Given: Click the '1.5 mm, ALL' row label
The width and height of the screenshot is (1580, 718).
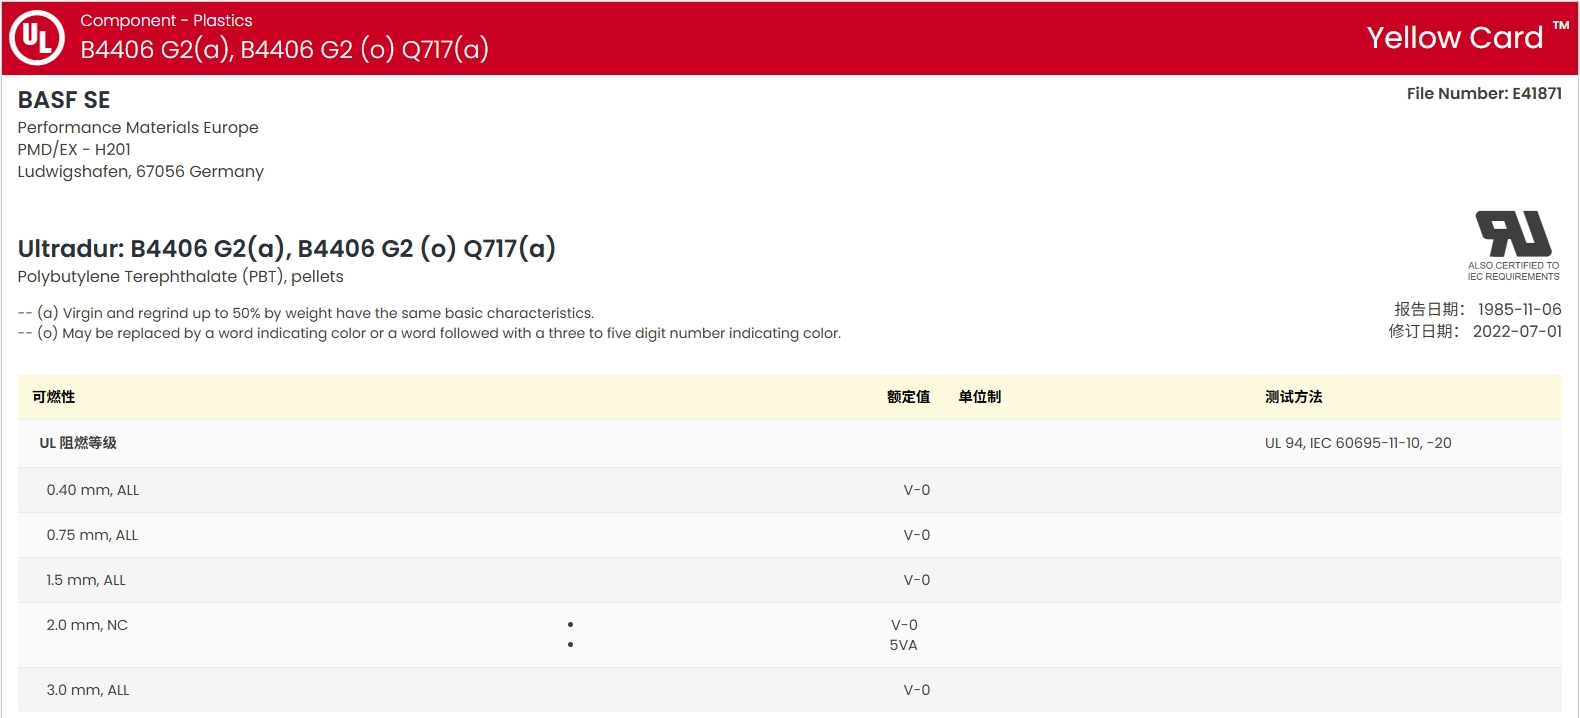Looking at the screenshot, I should [x=86, y=580].
